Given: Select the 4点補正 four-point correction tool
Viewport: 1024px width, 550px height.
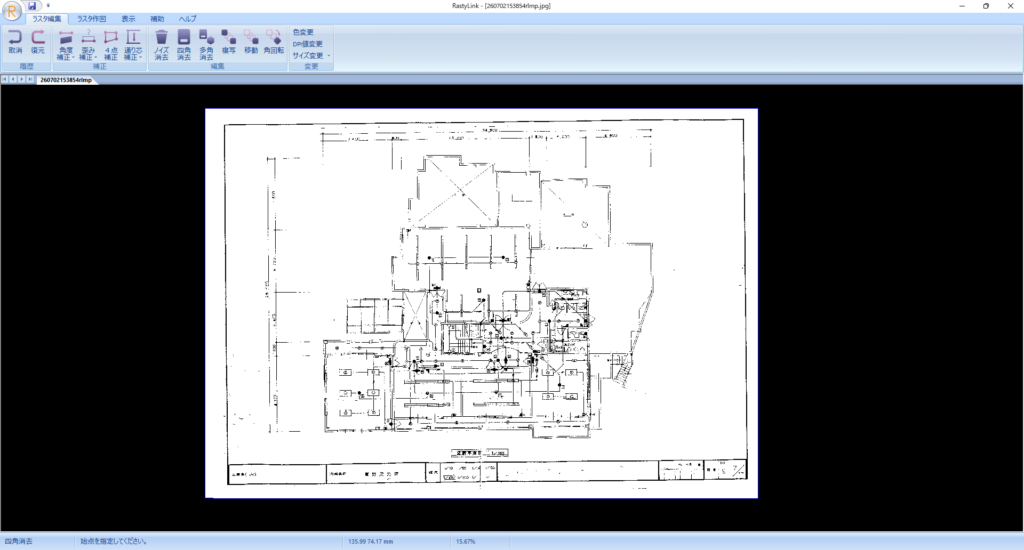Looking at the screenshot, I should click(111, 45).
